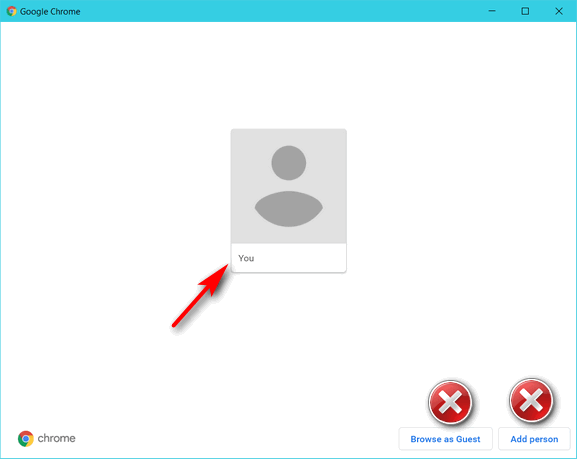Click the Google Chrome title text
The width and height of the screenshot is (577, 459).
(50, 11)
